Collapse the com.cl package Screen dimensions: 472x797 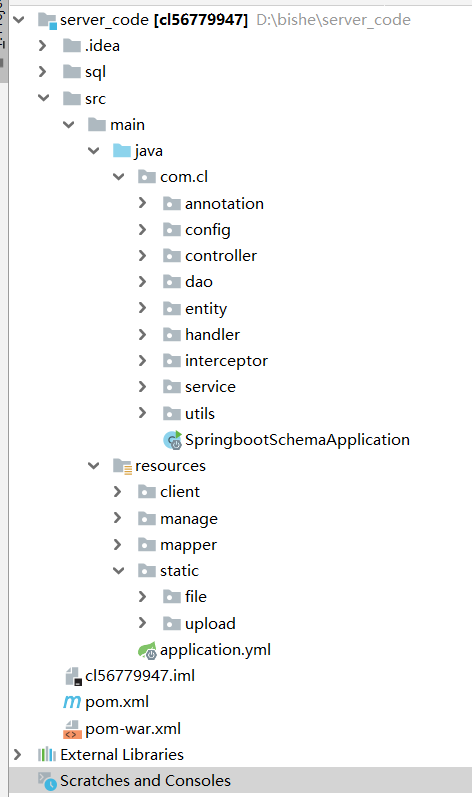tap(118, 177)
